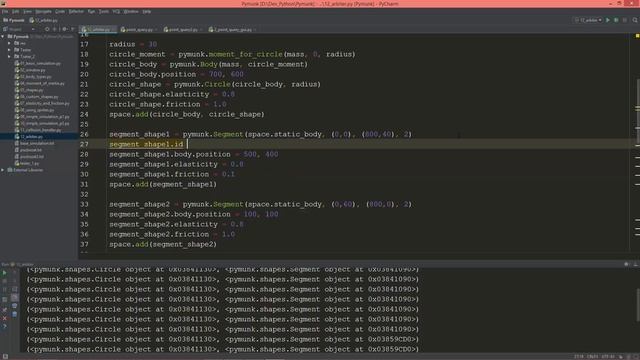Open 12_arbiter.py breadcrumb in navigation bar
Image resolution: width=640 pixels, height=360 pixels.
pyautogui.click(x=43, y=20)
